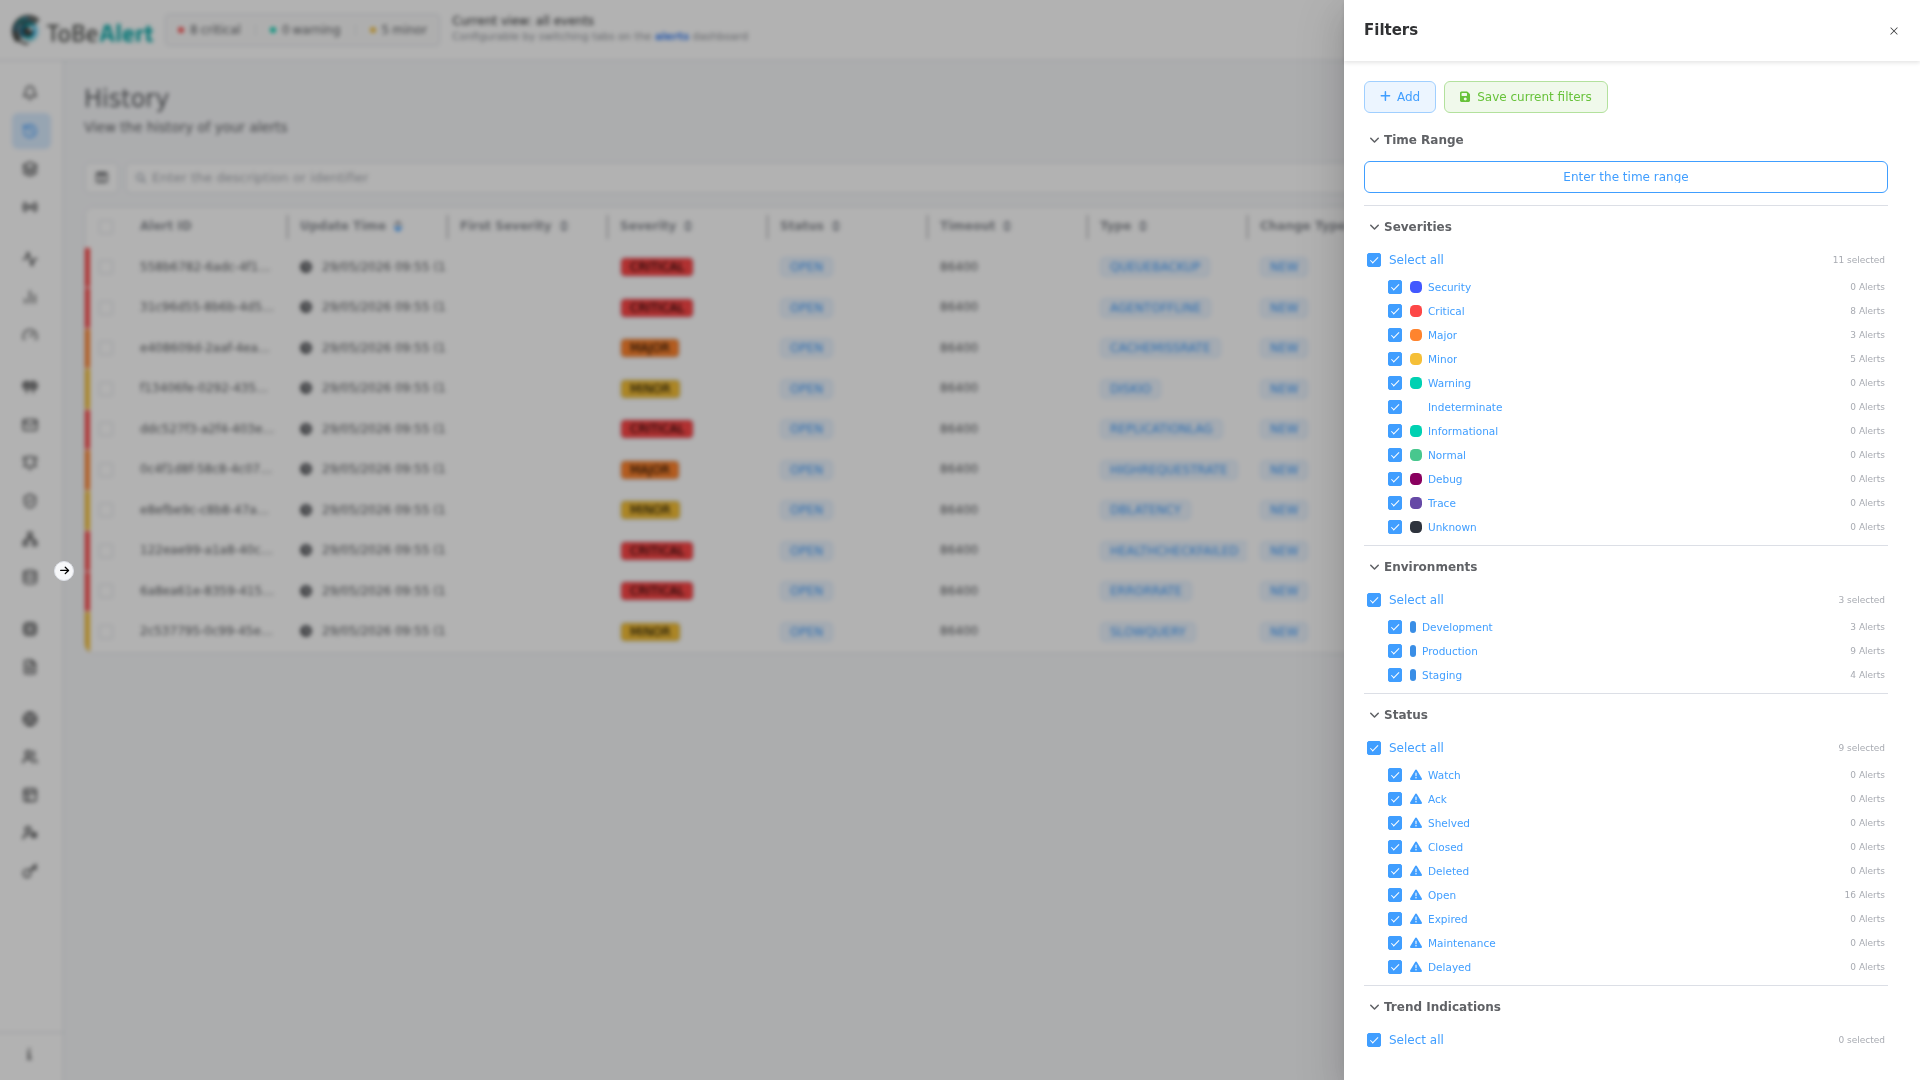Uncheck the Open status checkbox
Viewport: 1920px width, 1080px height.
[1395, 895]
